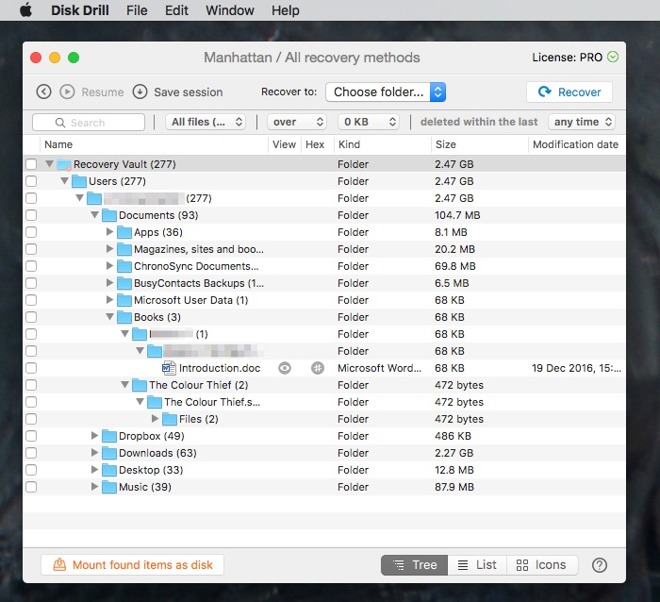Viewport: 660px width, 602px height.
Task: Expand the Files (2) folder
Action: [x=155, y=418]
